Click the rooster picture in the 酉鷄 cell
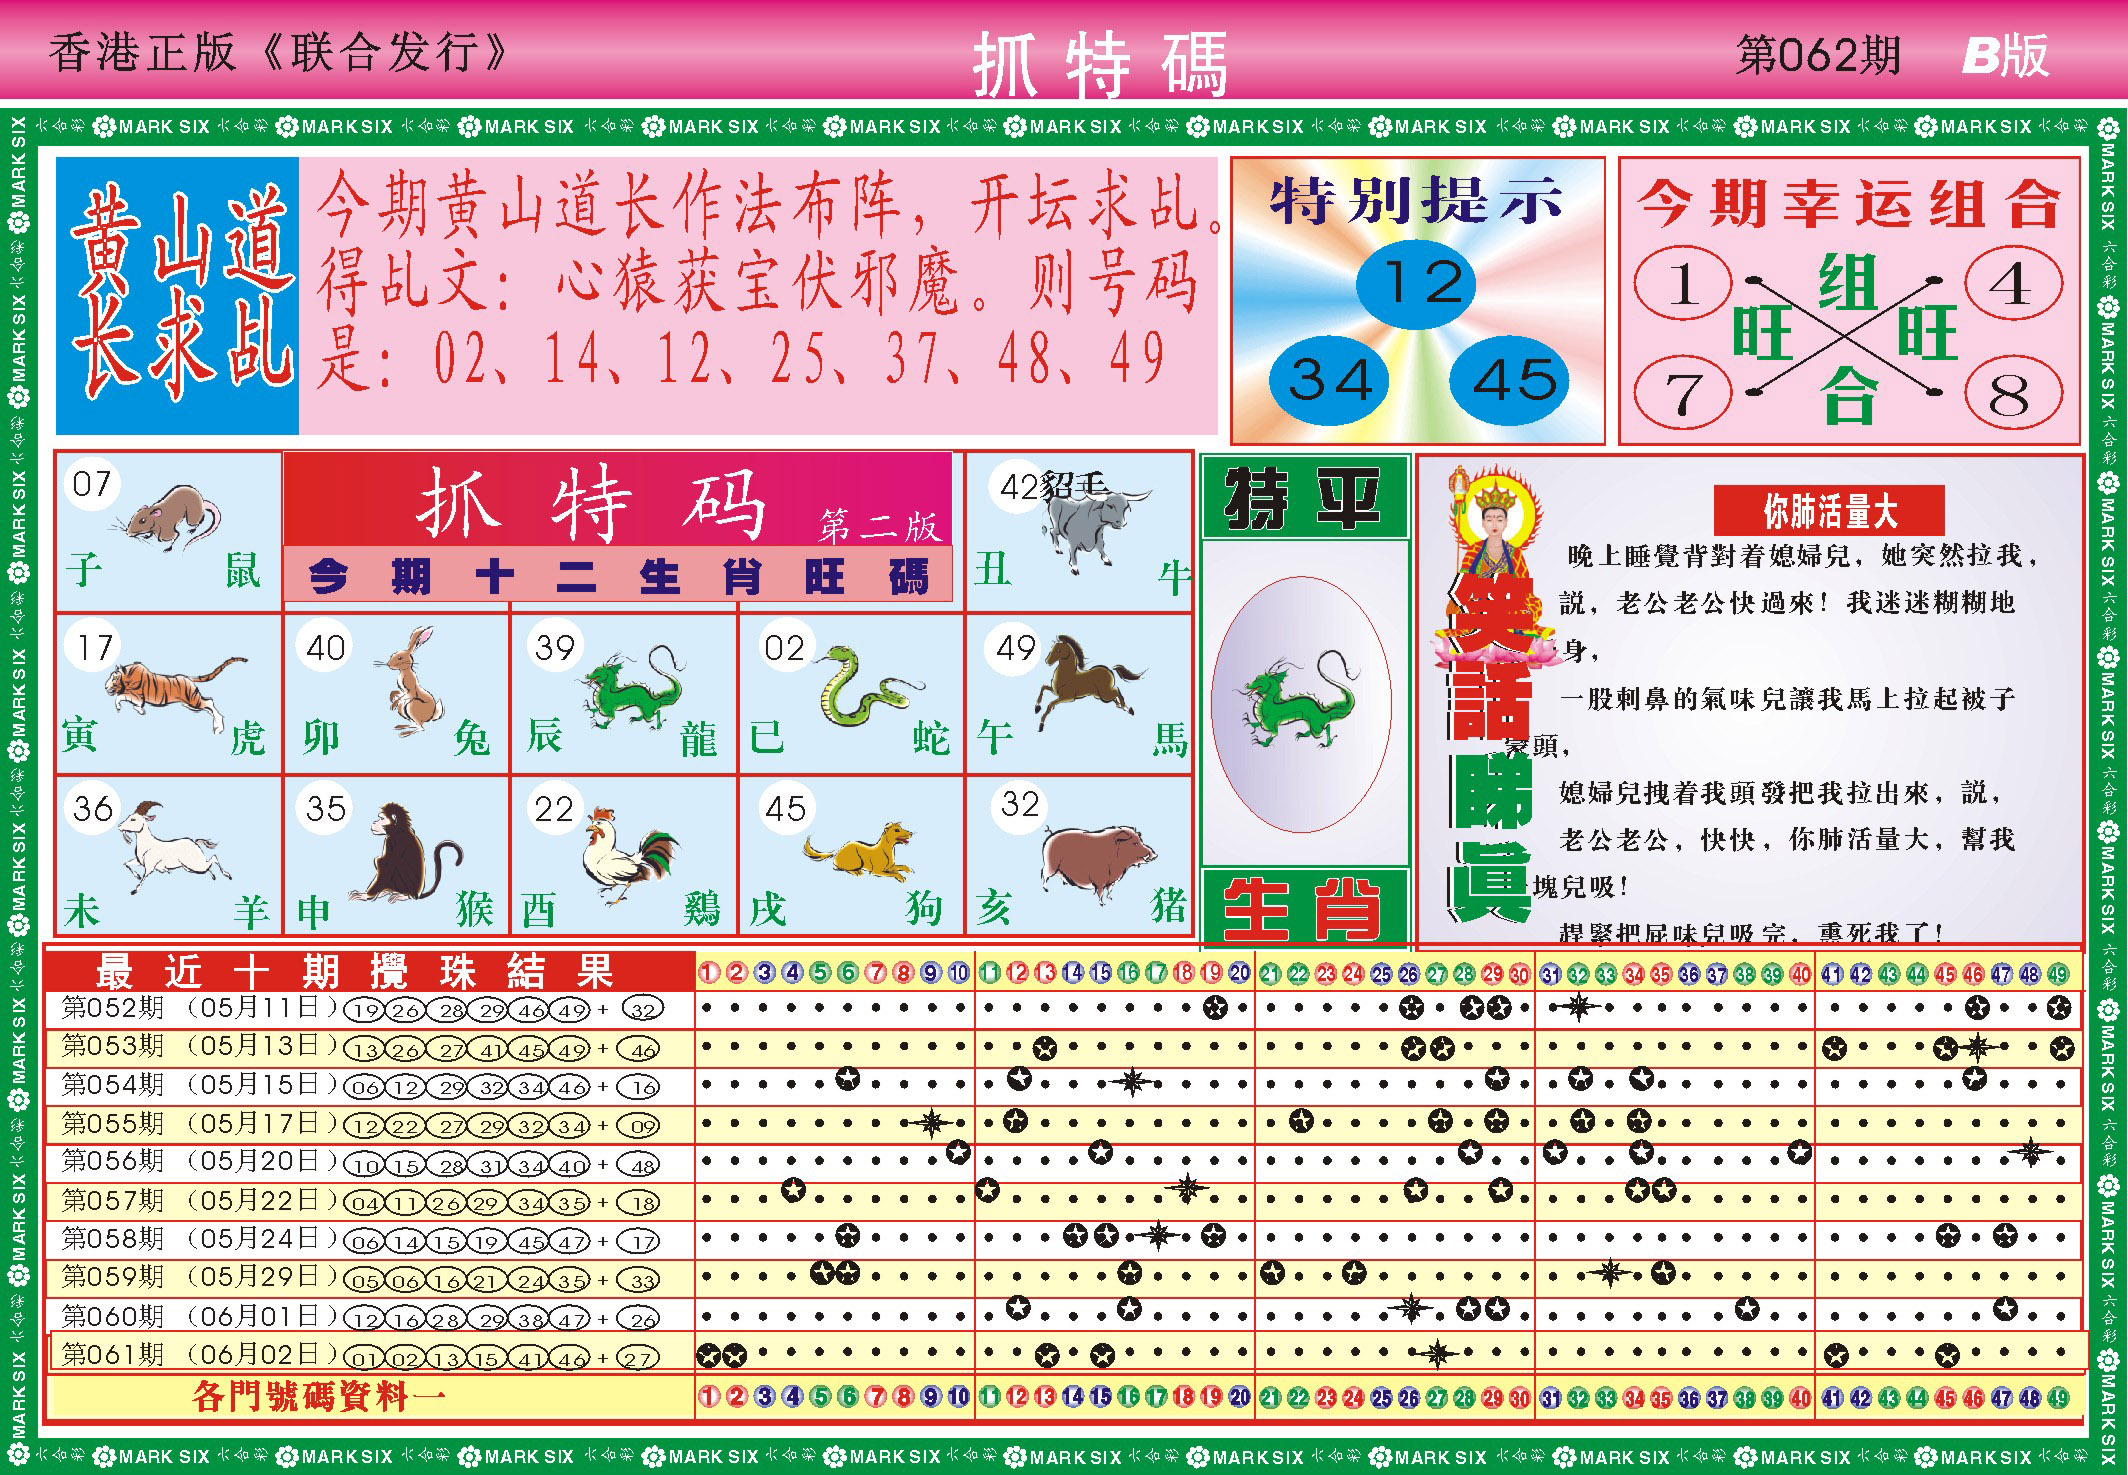Viewport: 2128px width, 1475px height. pos(630,855)
